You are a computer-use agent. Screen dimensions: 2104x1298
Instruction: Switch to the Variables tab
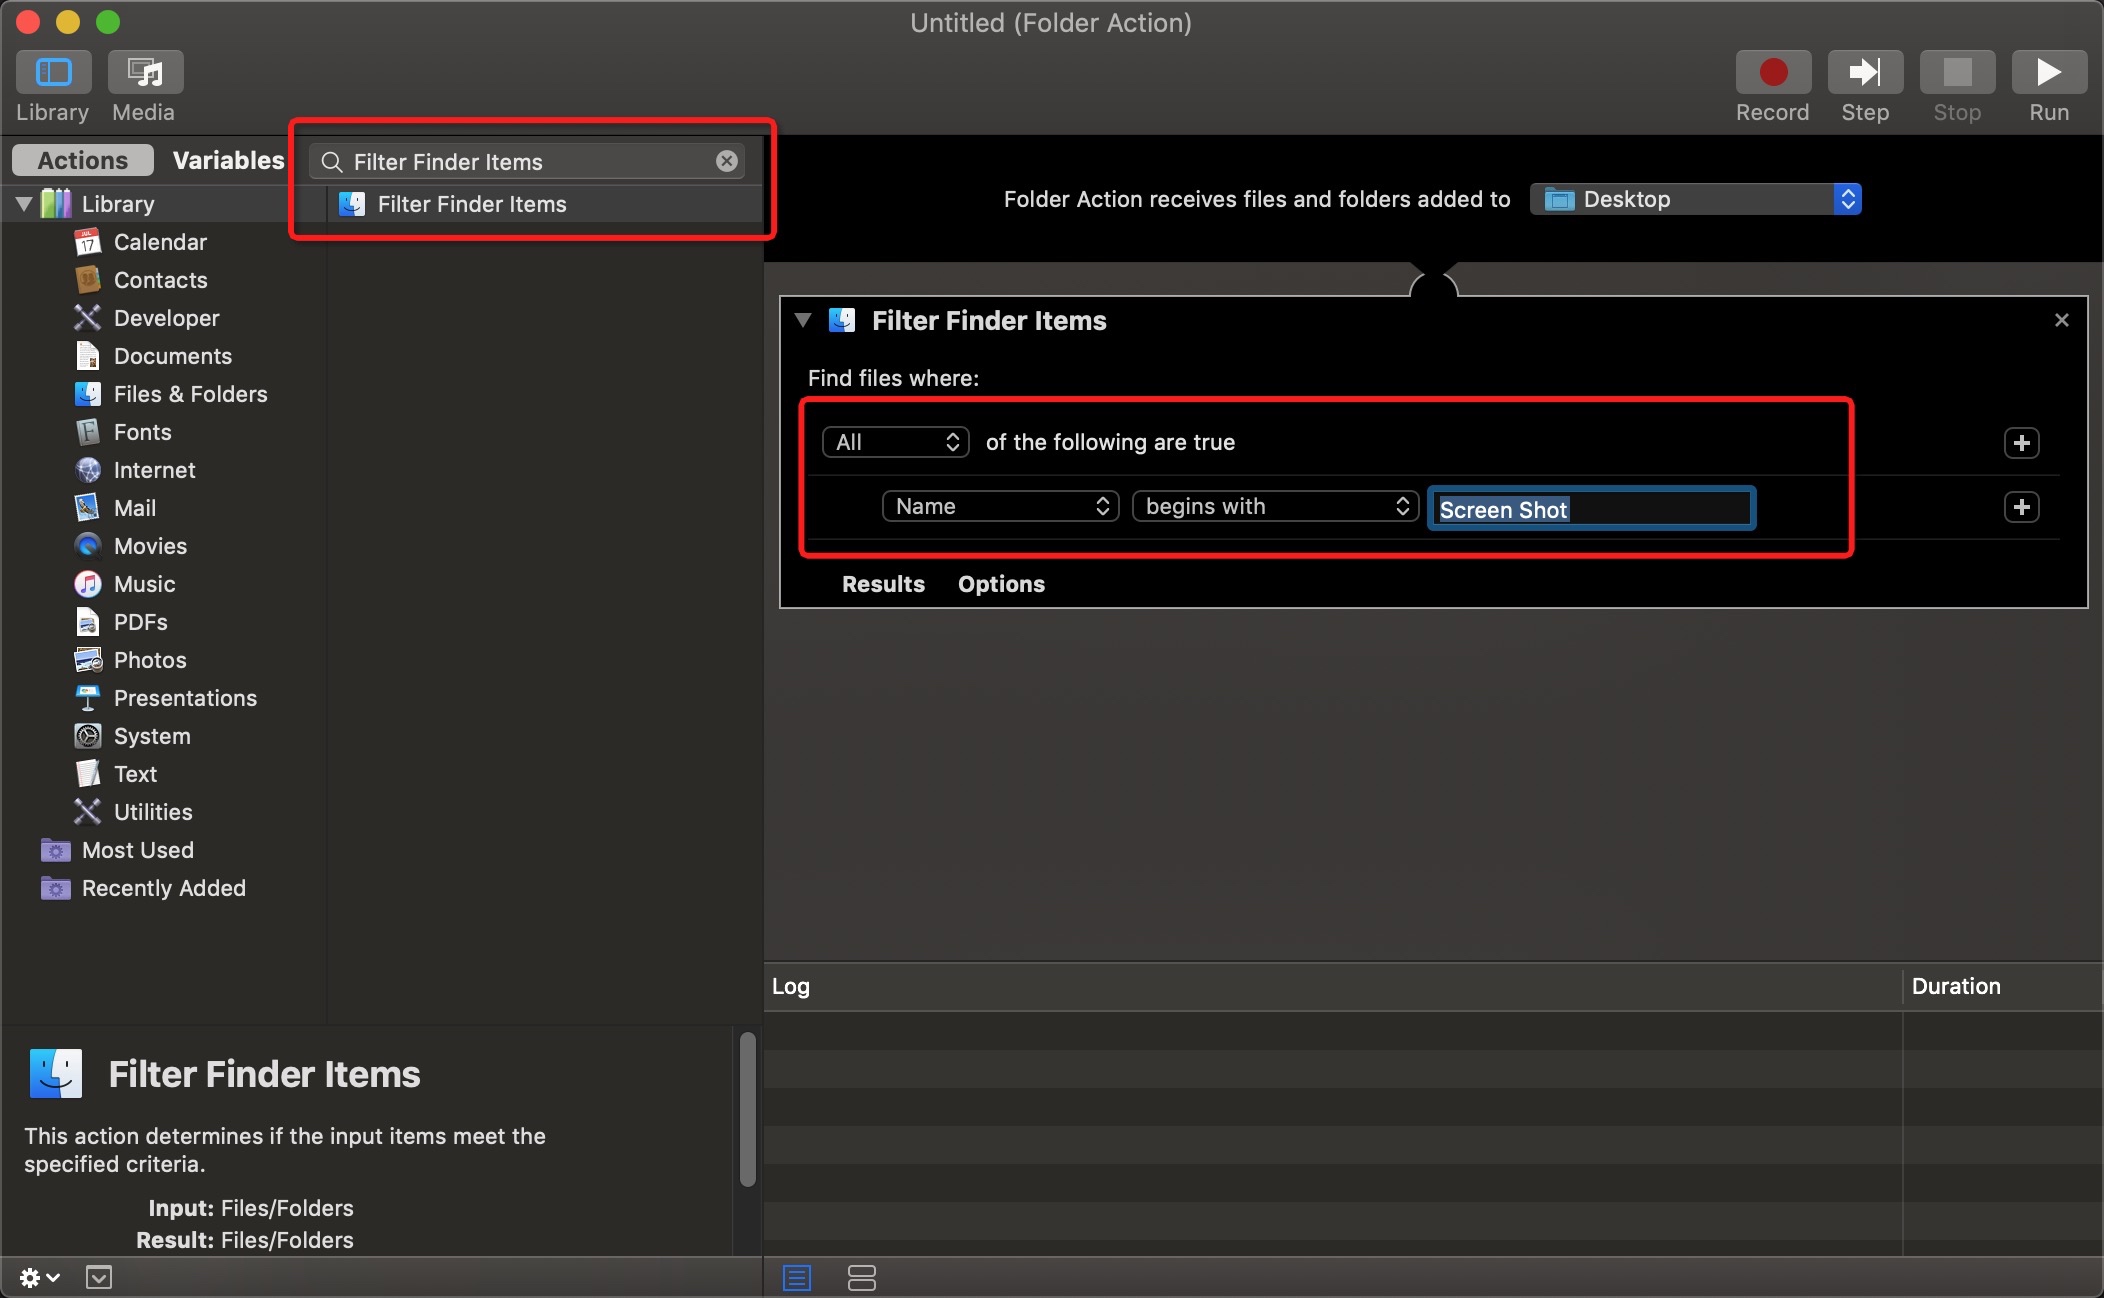coord(228,160)
